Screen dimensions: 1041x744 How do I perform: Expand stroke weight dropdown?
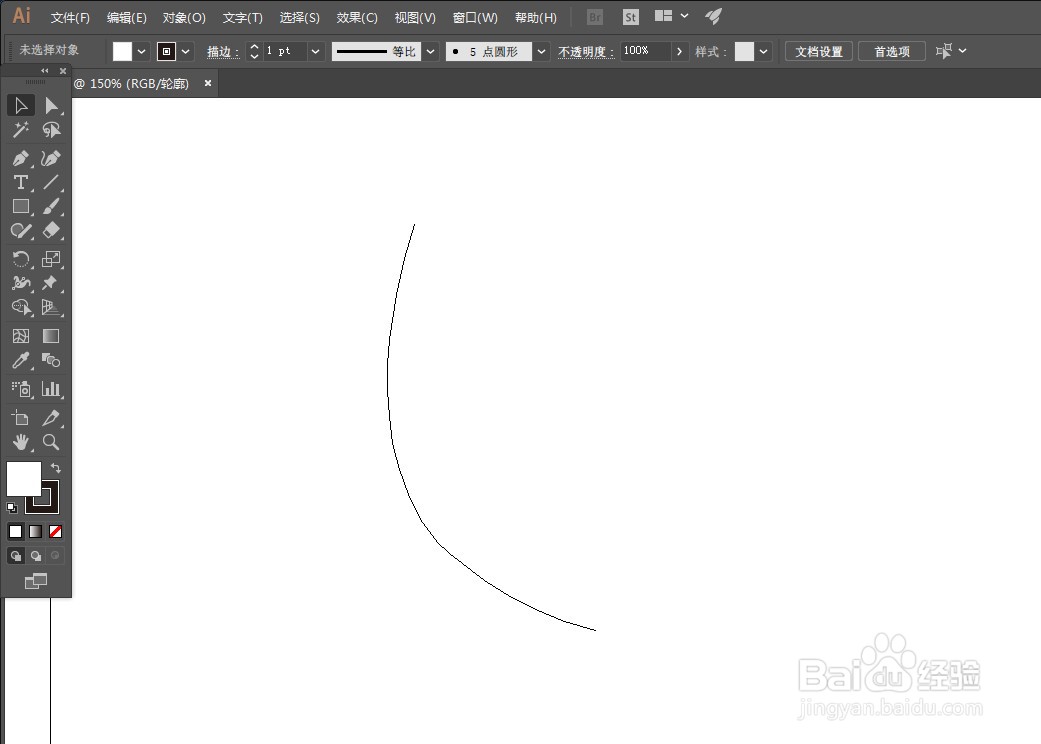(x=315, y=52)
